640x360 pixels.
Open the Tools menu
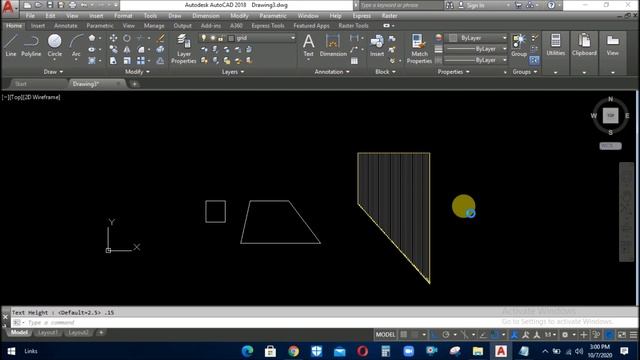click(x=150, y=16)
